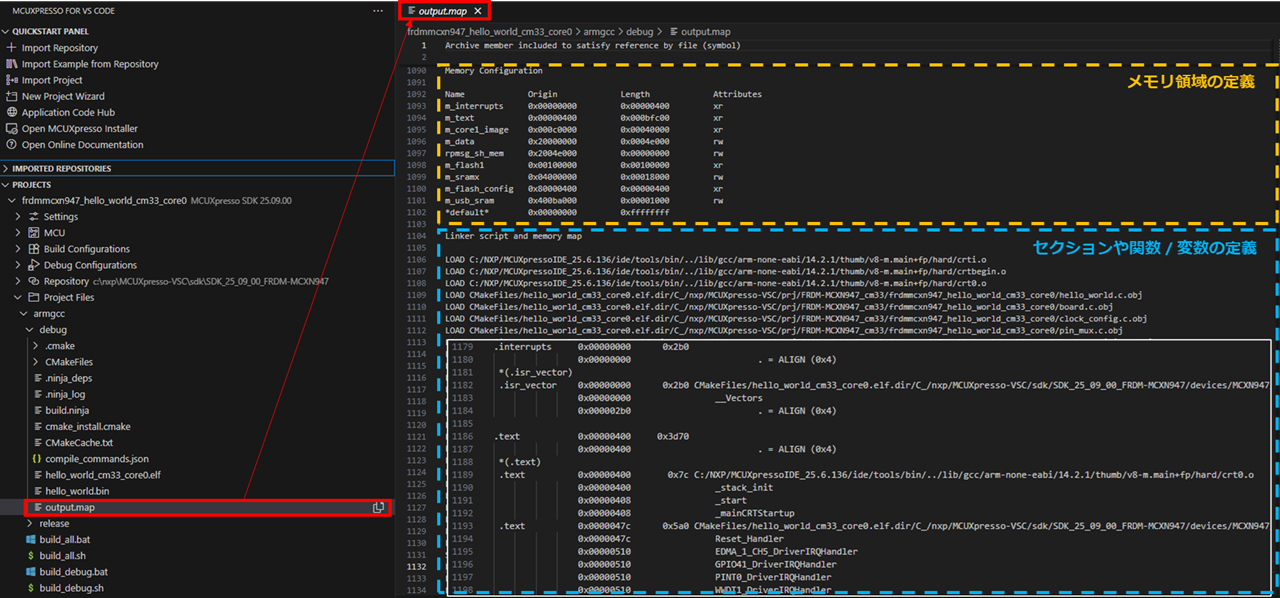
Task: Expand the Build Configurations node
Action: point(18,249)
